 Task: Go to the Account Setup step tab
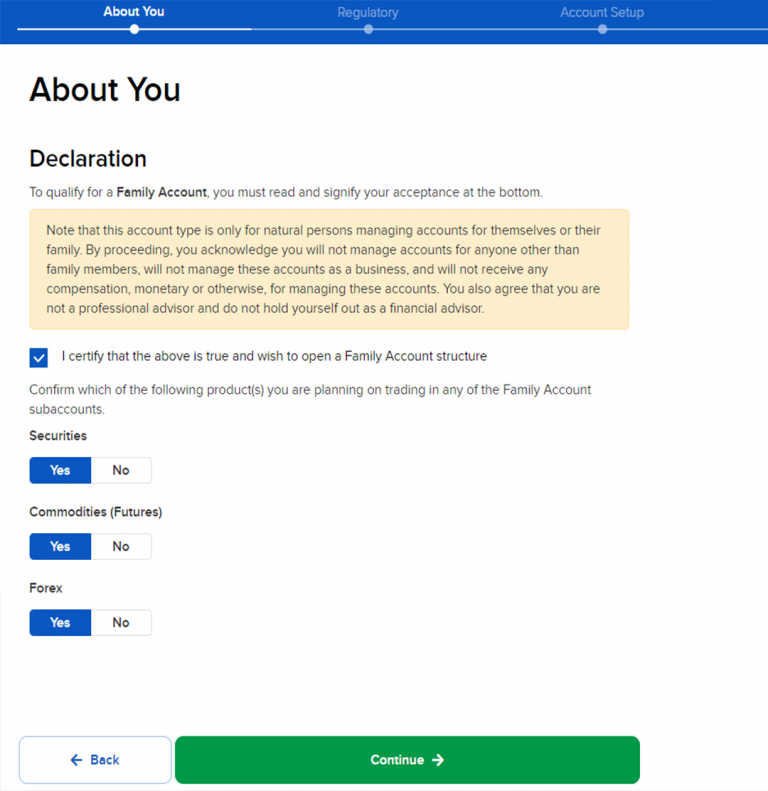(602, 13)
